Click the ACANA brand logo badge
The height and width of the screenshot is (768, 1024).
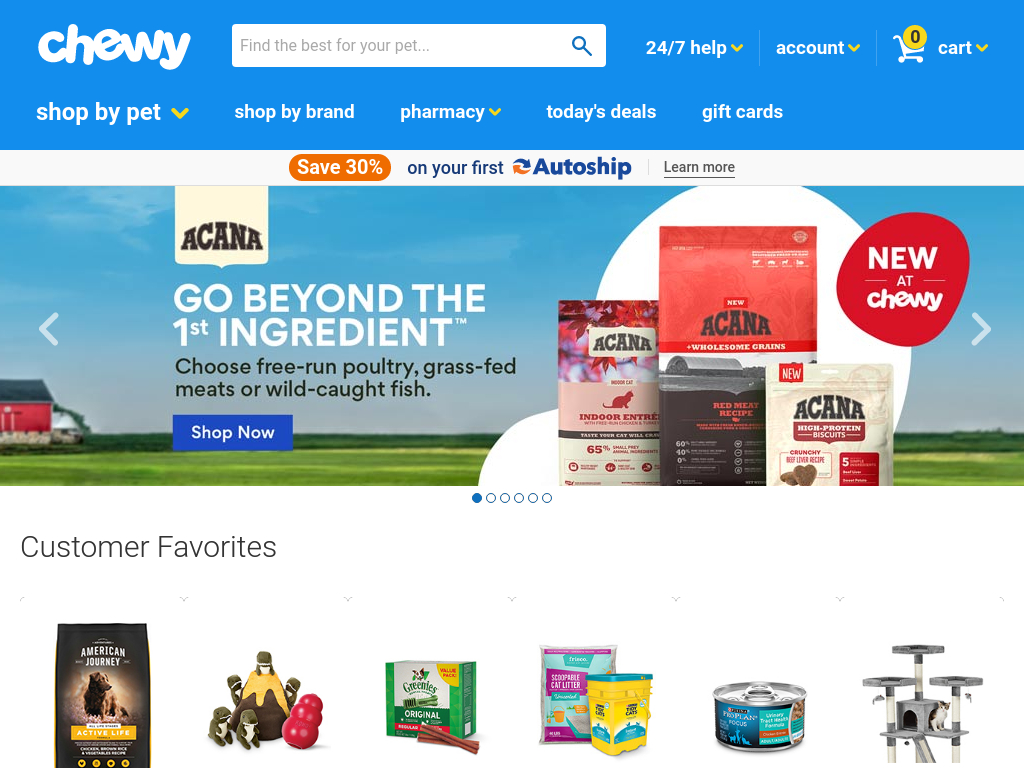coord(221,227)
